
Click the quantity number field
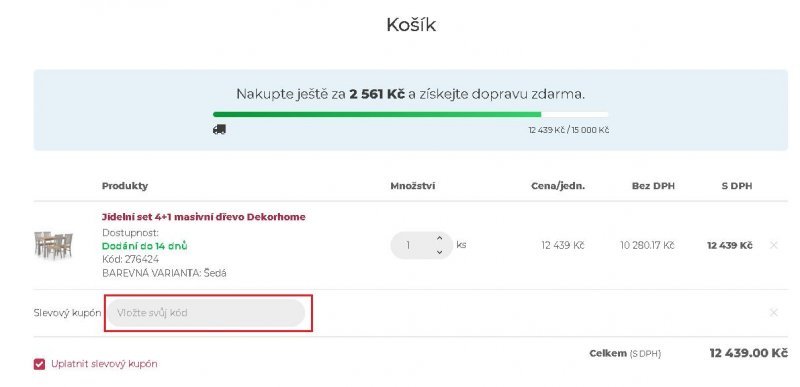(x=412, y=245)
